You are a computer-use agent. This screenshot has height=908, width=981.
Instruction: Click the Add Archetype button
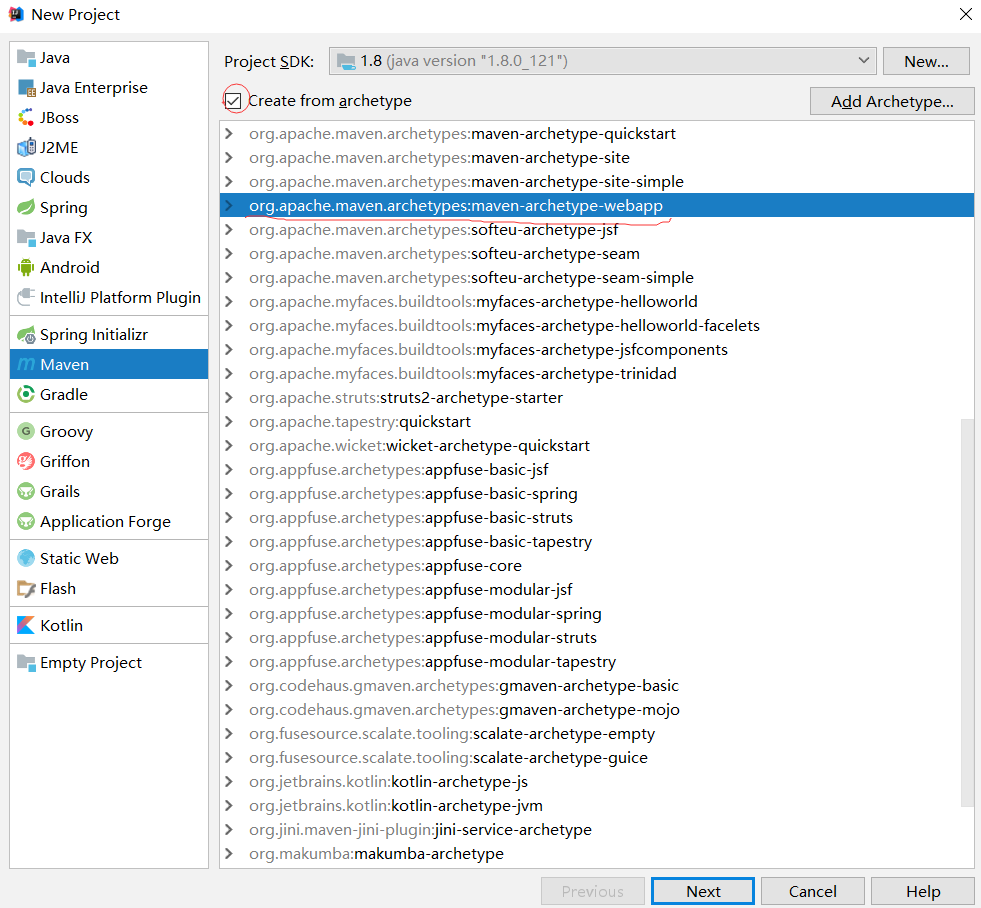892,101
